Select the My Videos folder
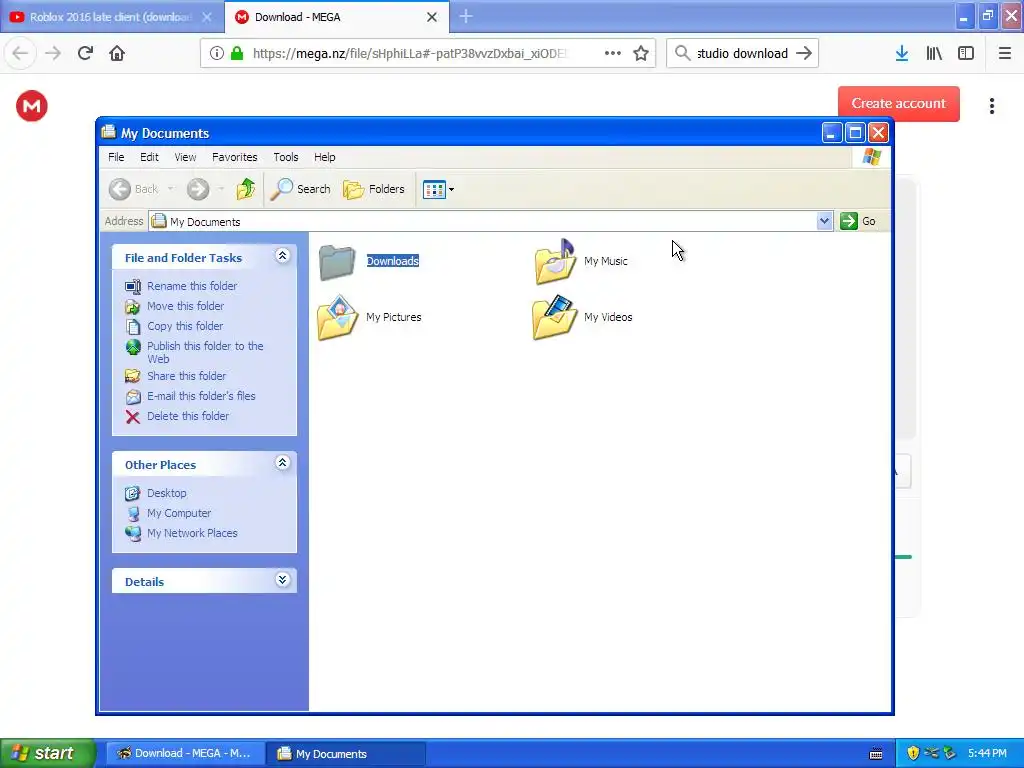 (583, 317)
